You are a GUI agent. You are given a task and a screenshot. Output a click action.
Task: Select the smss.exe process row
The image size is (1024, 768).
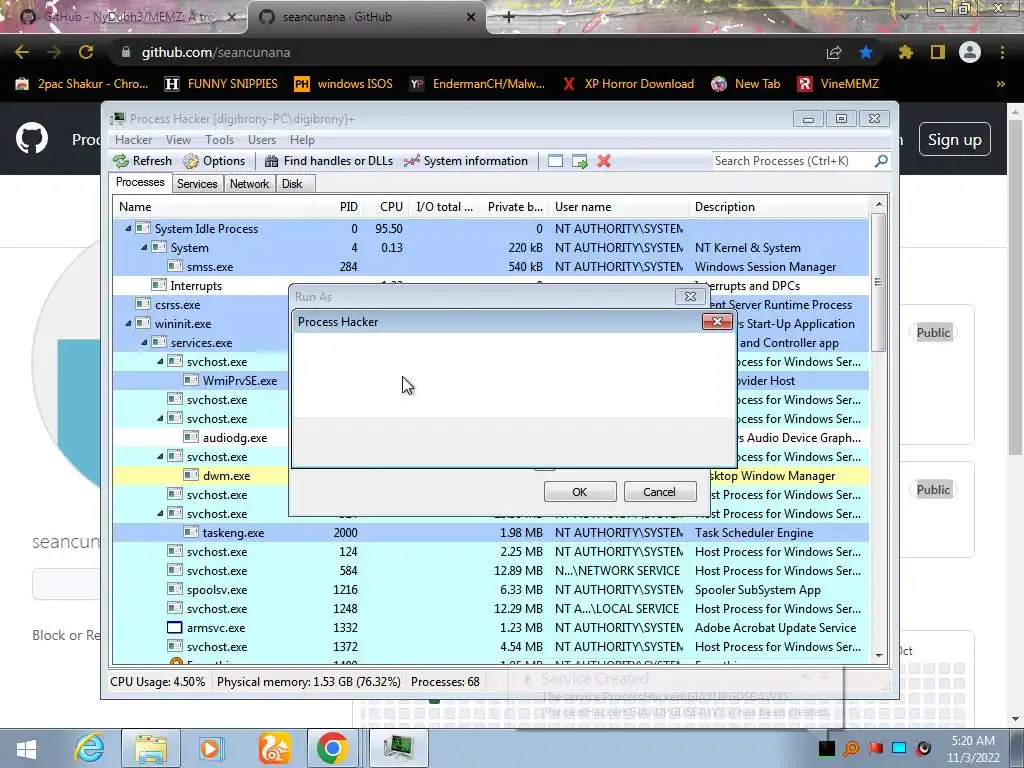tap(490, 266)
